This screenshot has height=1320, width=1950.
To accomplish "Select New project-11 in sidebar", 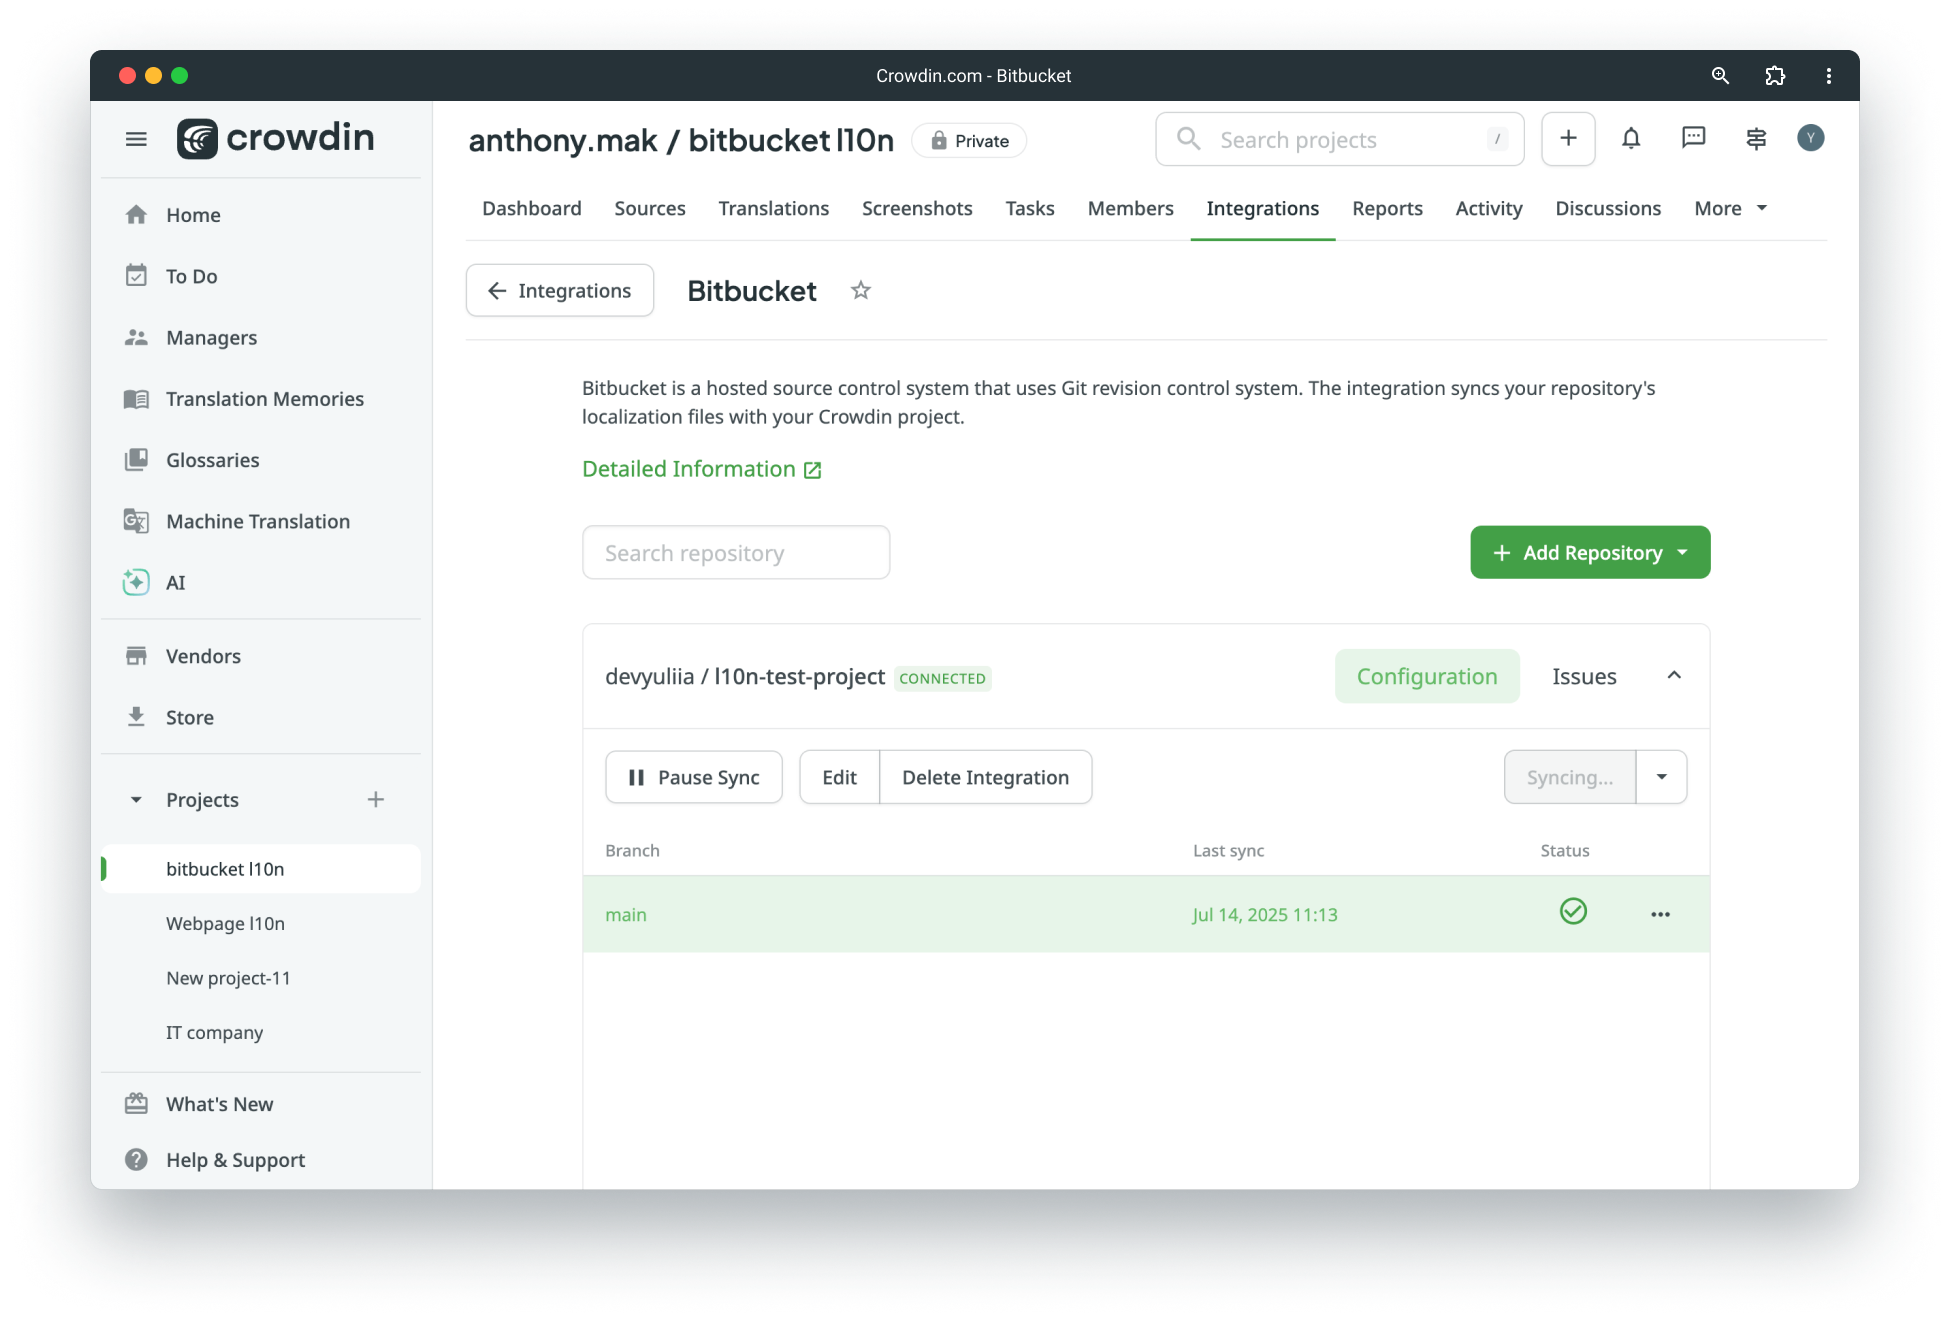I will [x=228, y=977].
